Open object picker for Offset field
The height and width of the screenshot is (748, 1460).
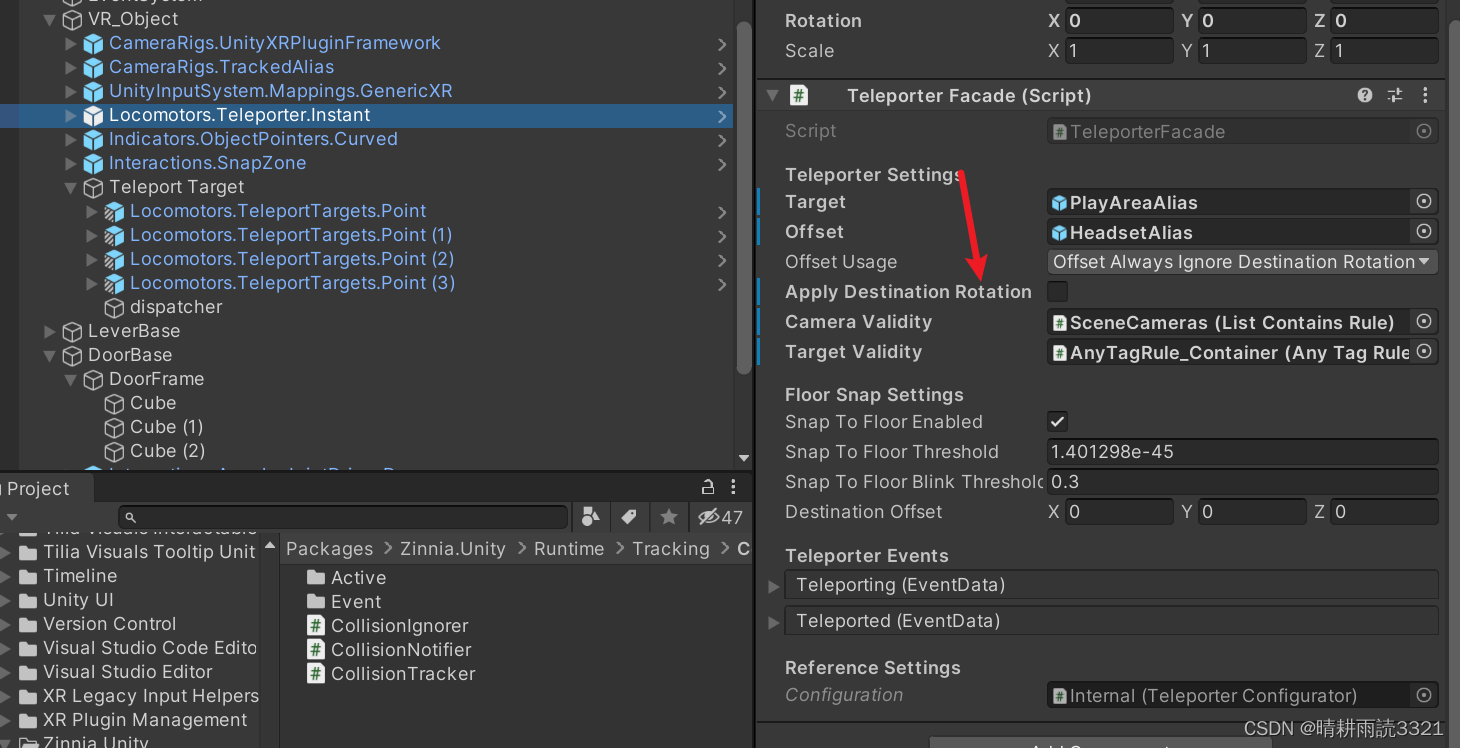click(1424, 232)
